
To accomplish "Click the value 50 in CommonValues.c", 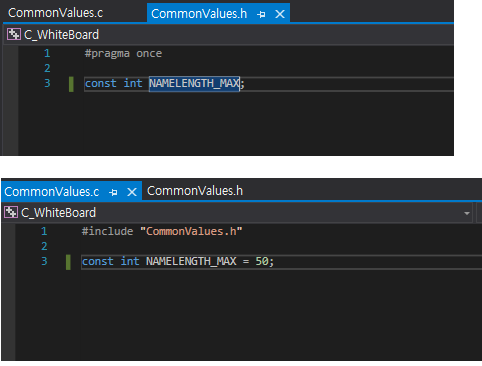I will [262, 261].
